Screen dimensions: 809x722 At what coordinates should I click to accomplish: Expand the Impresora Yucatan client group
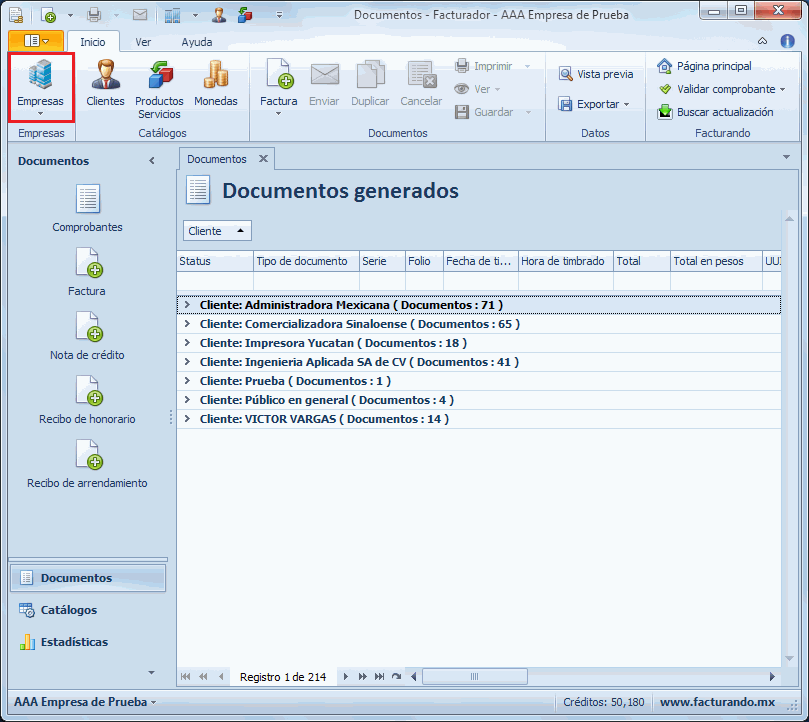pos(186,343)
